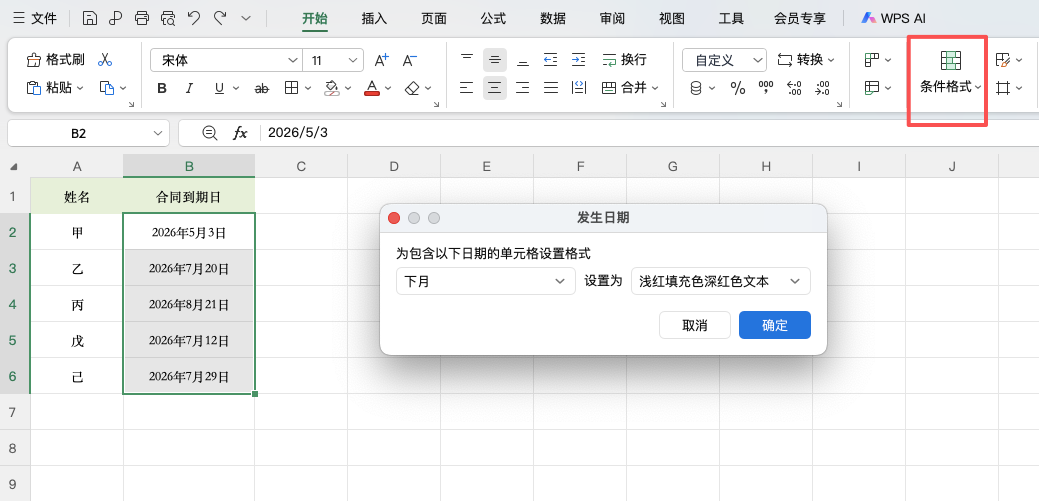Screen dimensions: 1039x501
Task: Click the Format Painter (格式刷) button
Action: [x=56, y=60]
